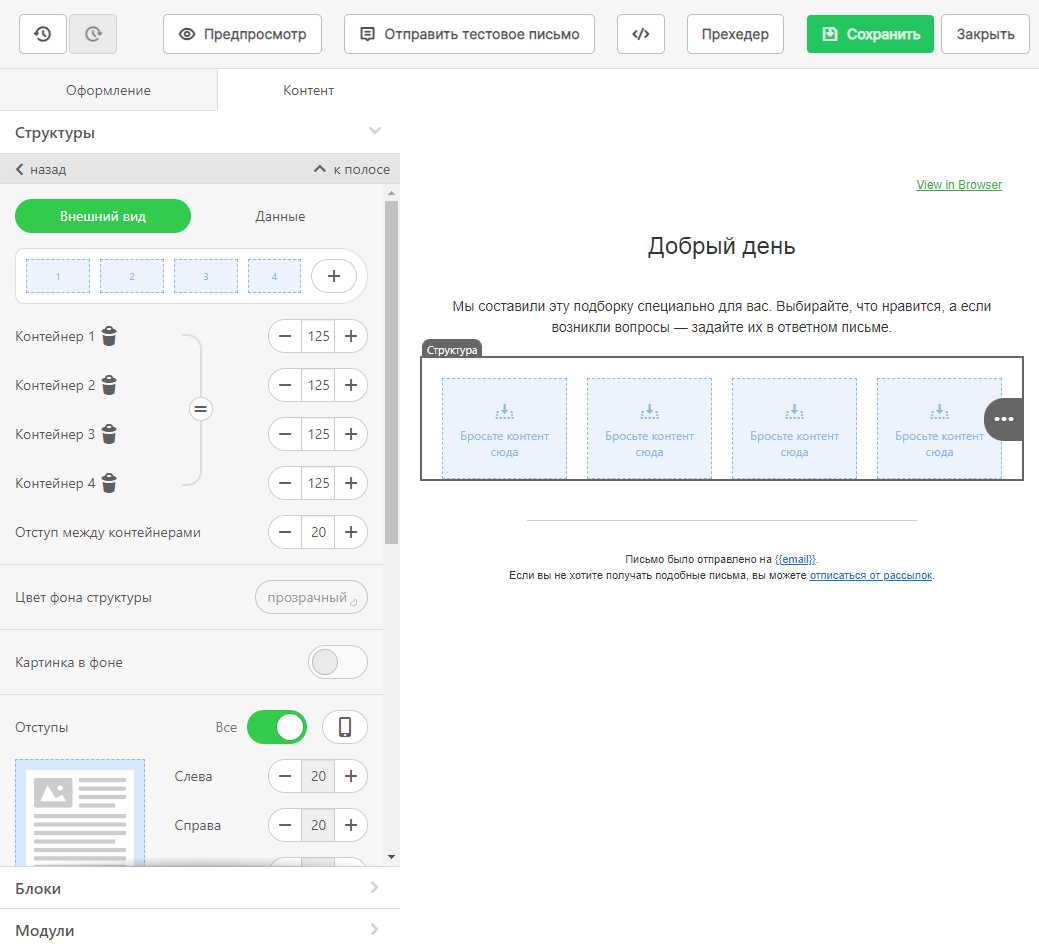This screenshot has width=1039, height=951.
Task: Click the equal-width containers icon
Action: click(x=201, y=409)
